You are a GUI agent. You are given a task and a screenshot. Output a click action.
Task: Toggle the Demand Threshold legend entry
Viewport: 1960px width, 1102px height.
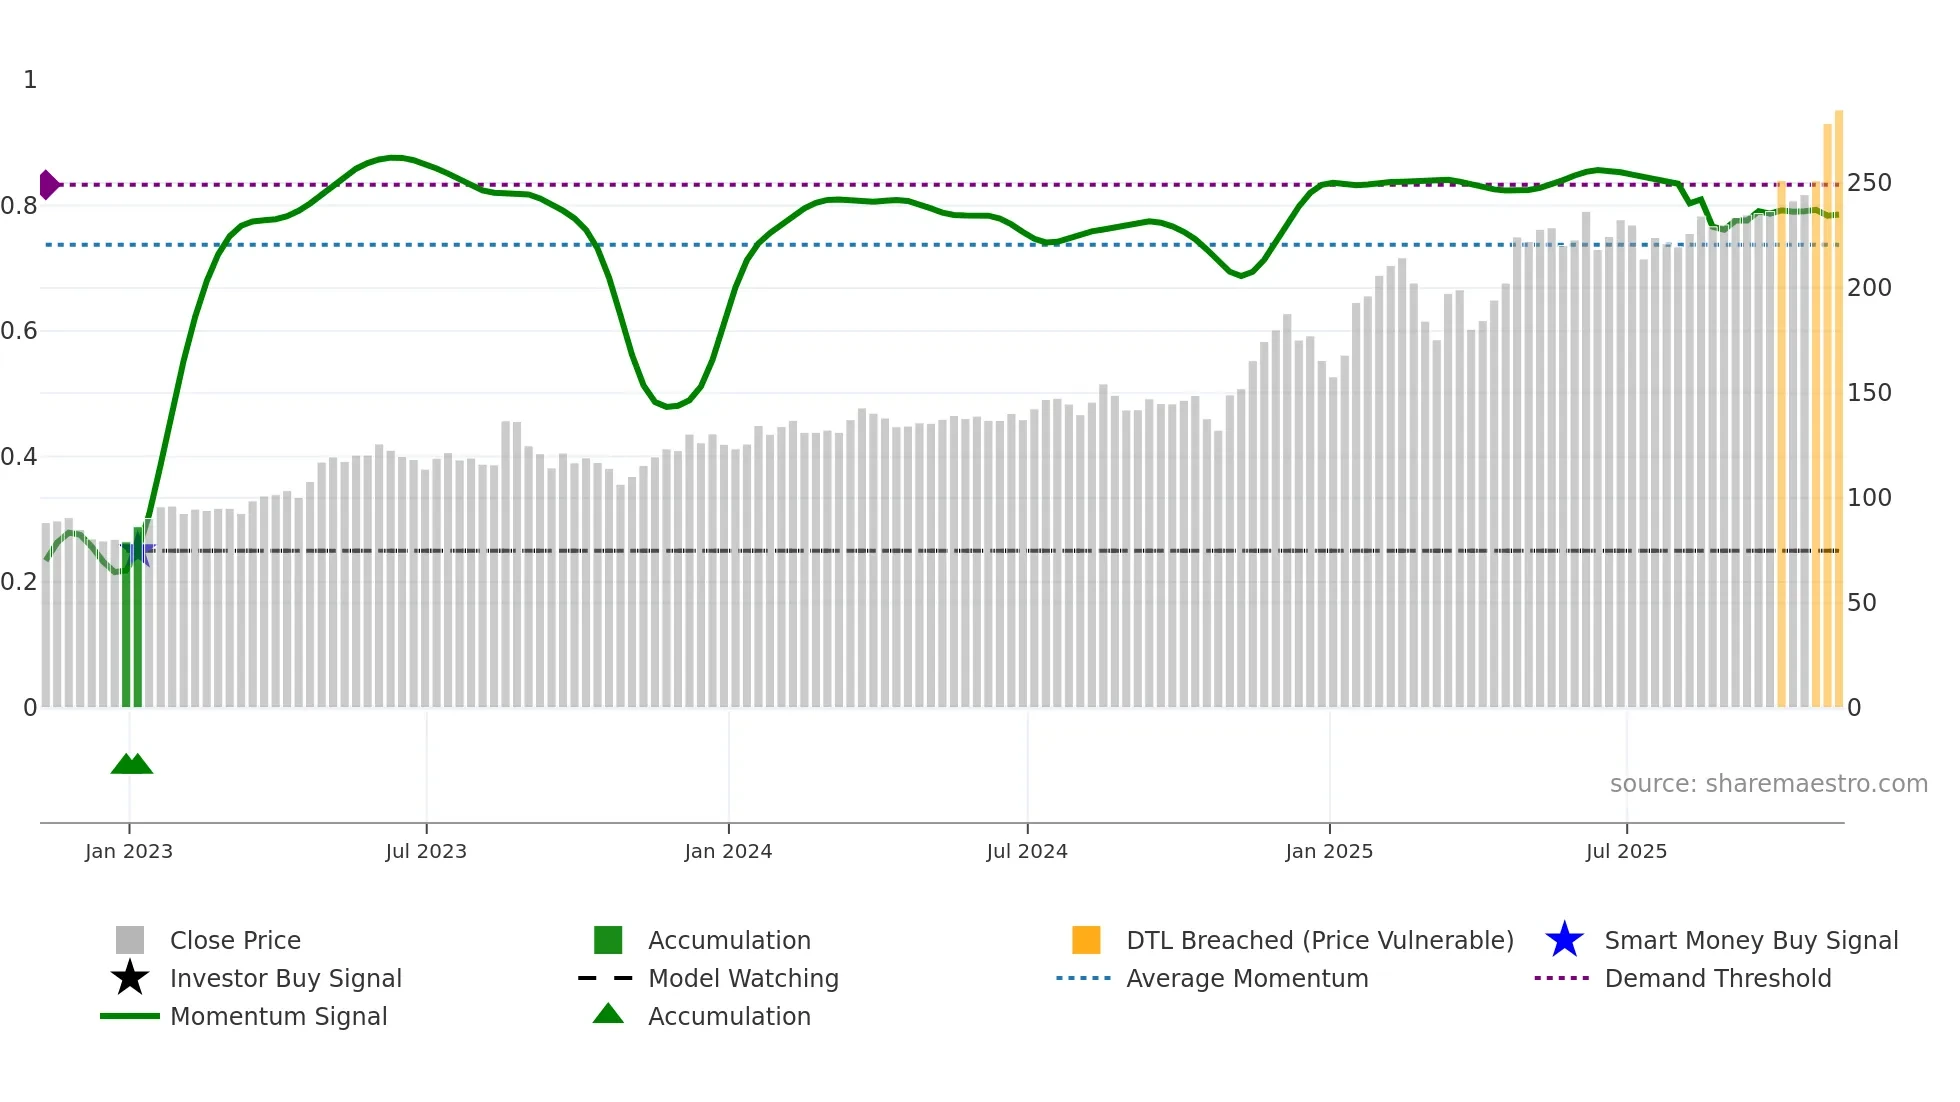click(1717, 978)
